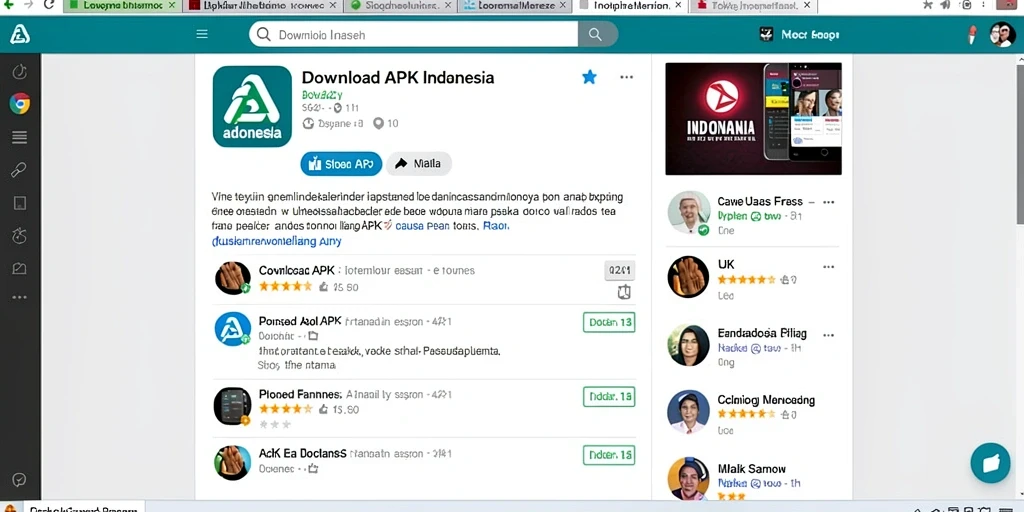Open the teal chat bubble floating button

point(990,463)
